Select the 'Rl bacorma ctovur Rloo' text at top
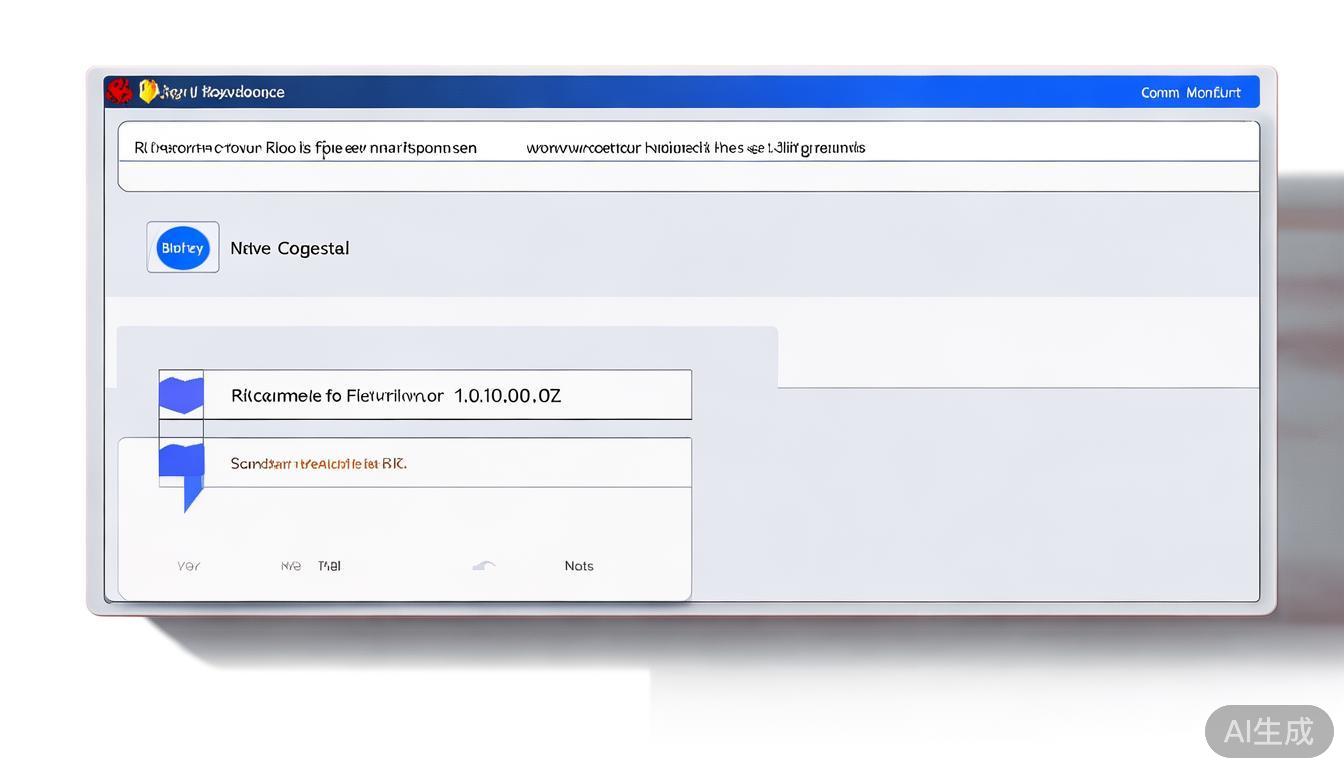The height and width of the screenshot is (768, 1344). click(305, 148)
